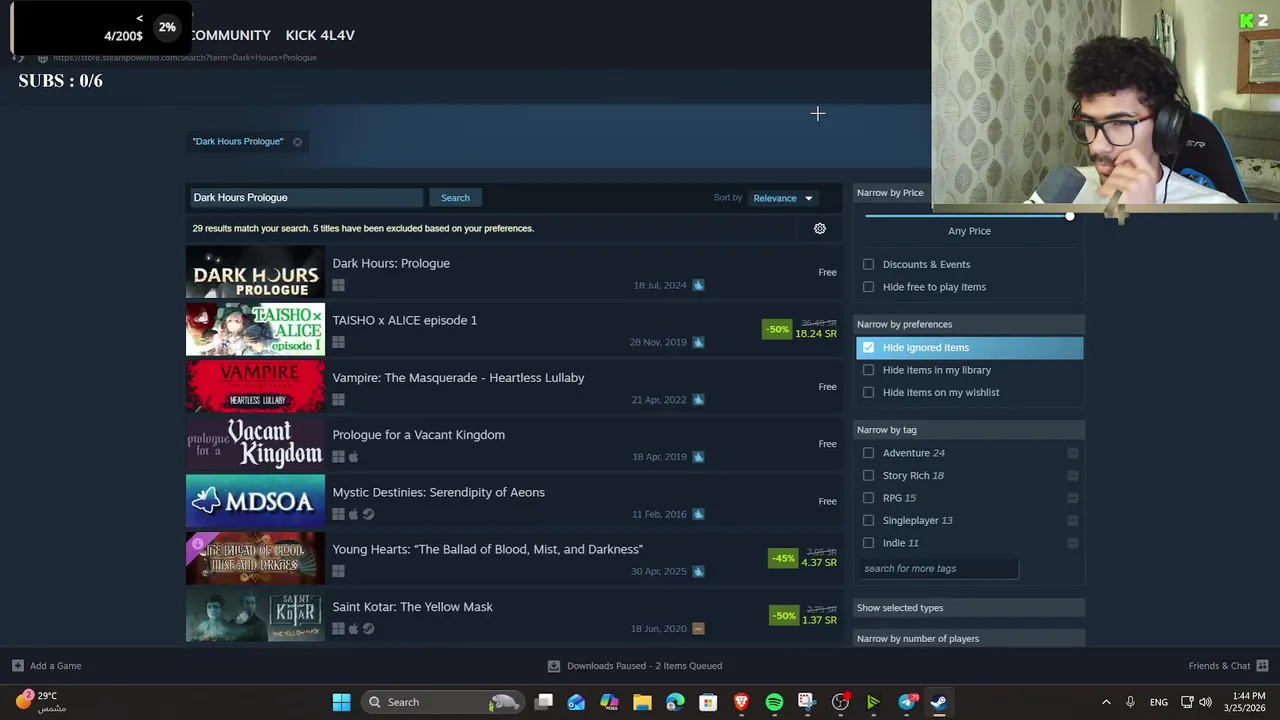Image resolution: width=1280 pixels, height=720 pixels.
Task: Adjust the Any Price slider handle
Action: (x=1070, y=216)
